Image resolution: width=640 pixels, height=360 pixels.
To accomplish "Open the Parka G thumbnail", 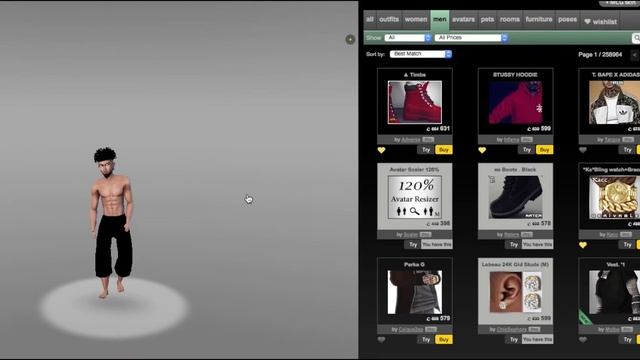I will point(415,292).
